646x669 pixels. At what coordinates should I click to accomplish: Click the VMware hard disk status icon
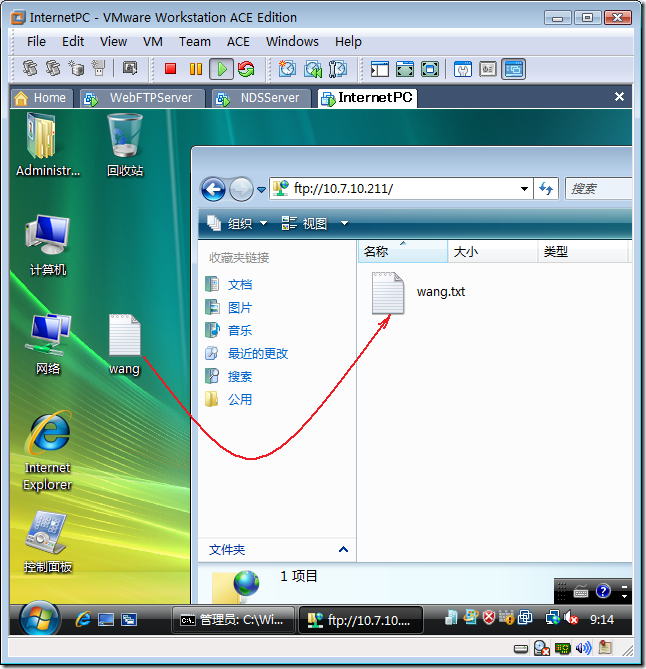pyautogui.click(x=521, y=649)
